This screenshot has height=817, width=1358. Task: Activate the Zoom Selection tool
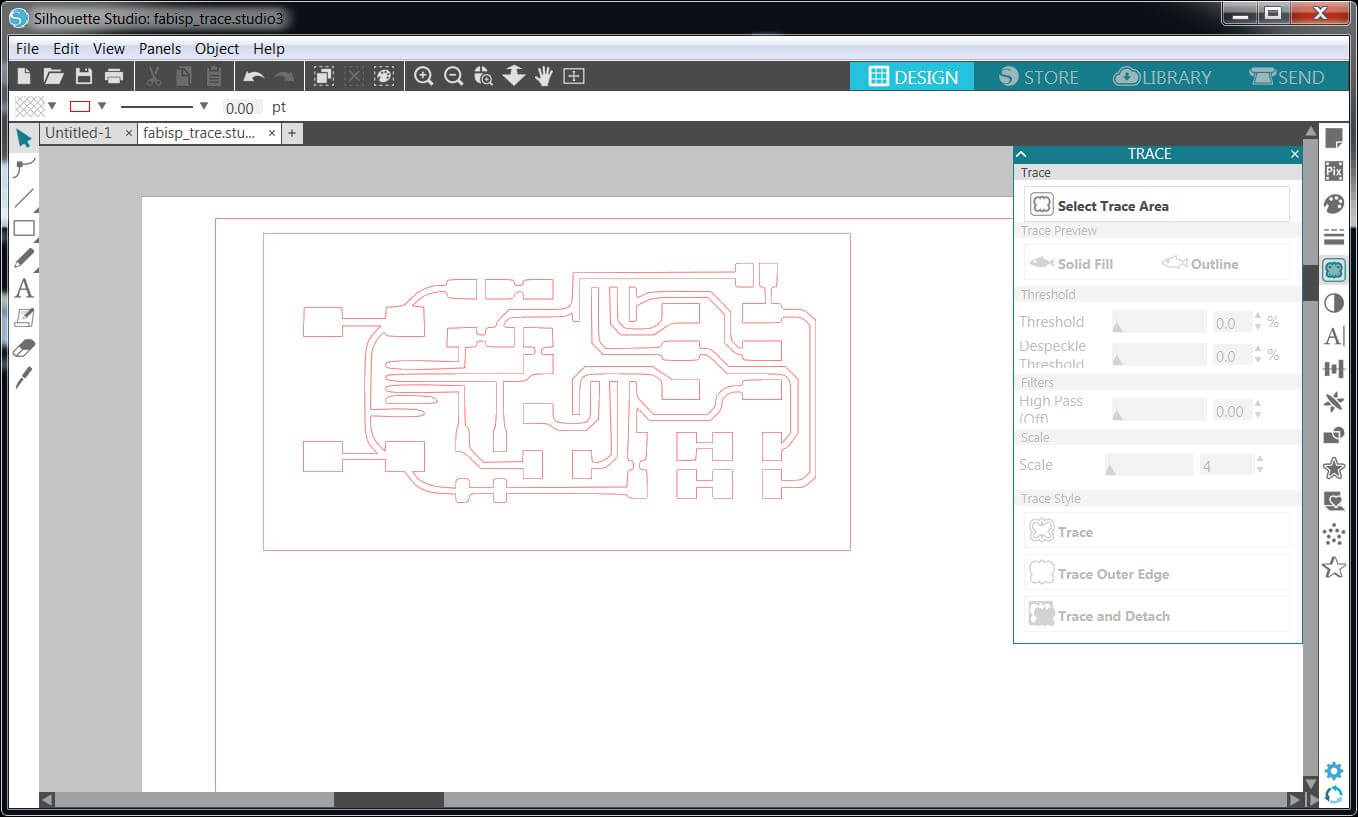[x=484, y=76]
